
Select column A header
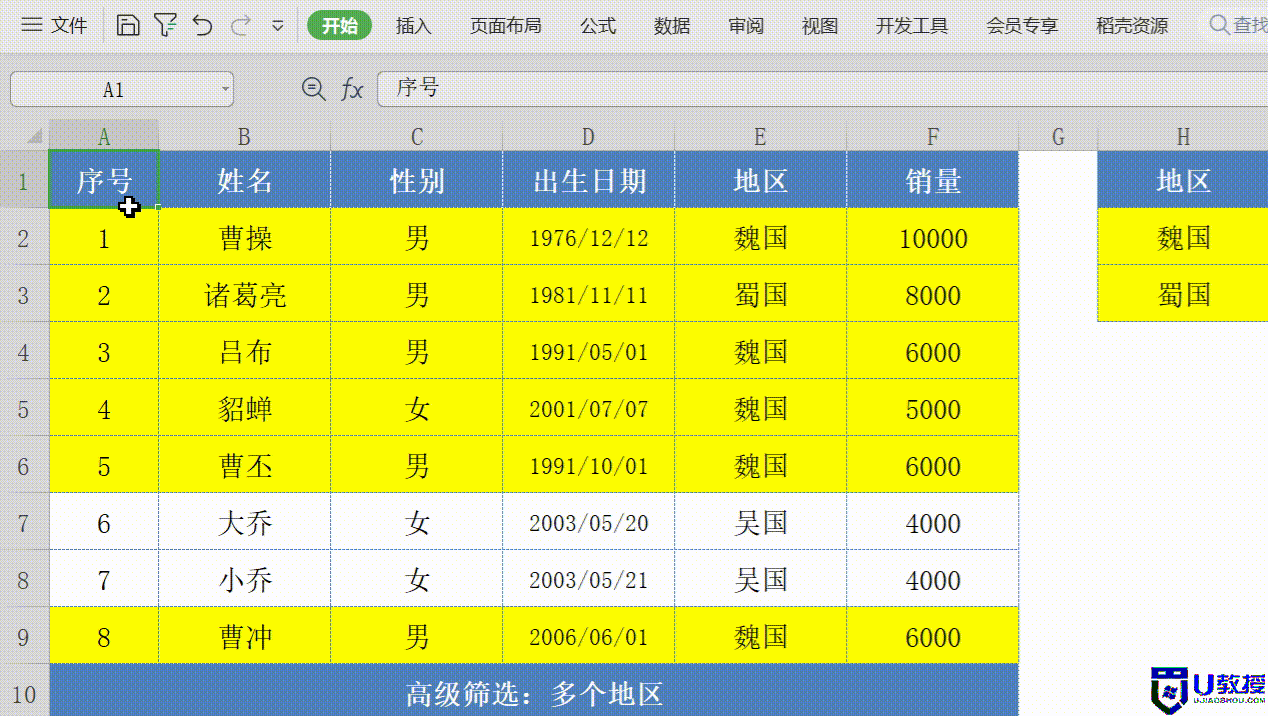click(104, 136)
